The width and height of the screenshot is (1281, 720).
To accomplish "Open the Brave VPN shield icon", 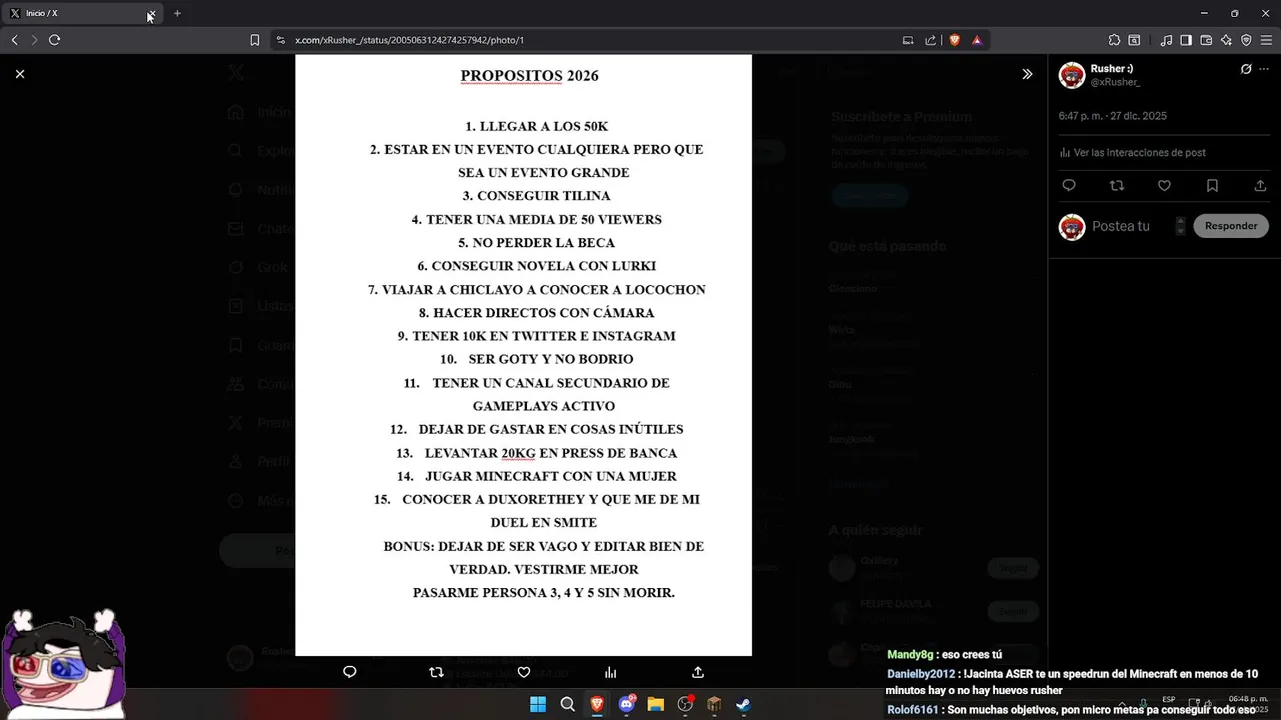I will coord(1246,40).
